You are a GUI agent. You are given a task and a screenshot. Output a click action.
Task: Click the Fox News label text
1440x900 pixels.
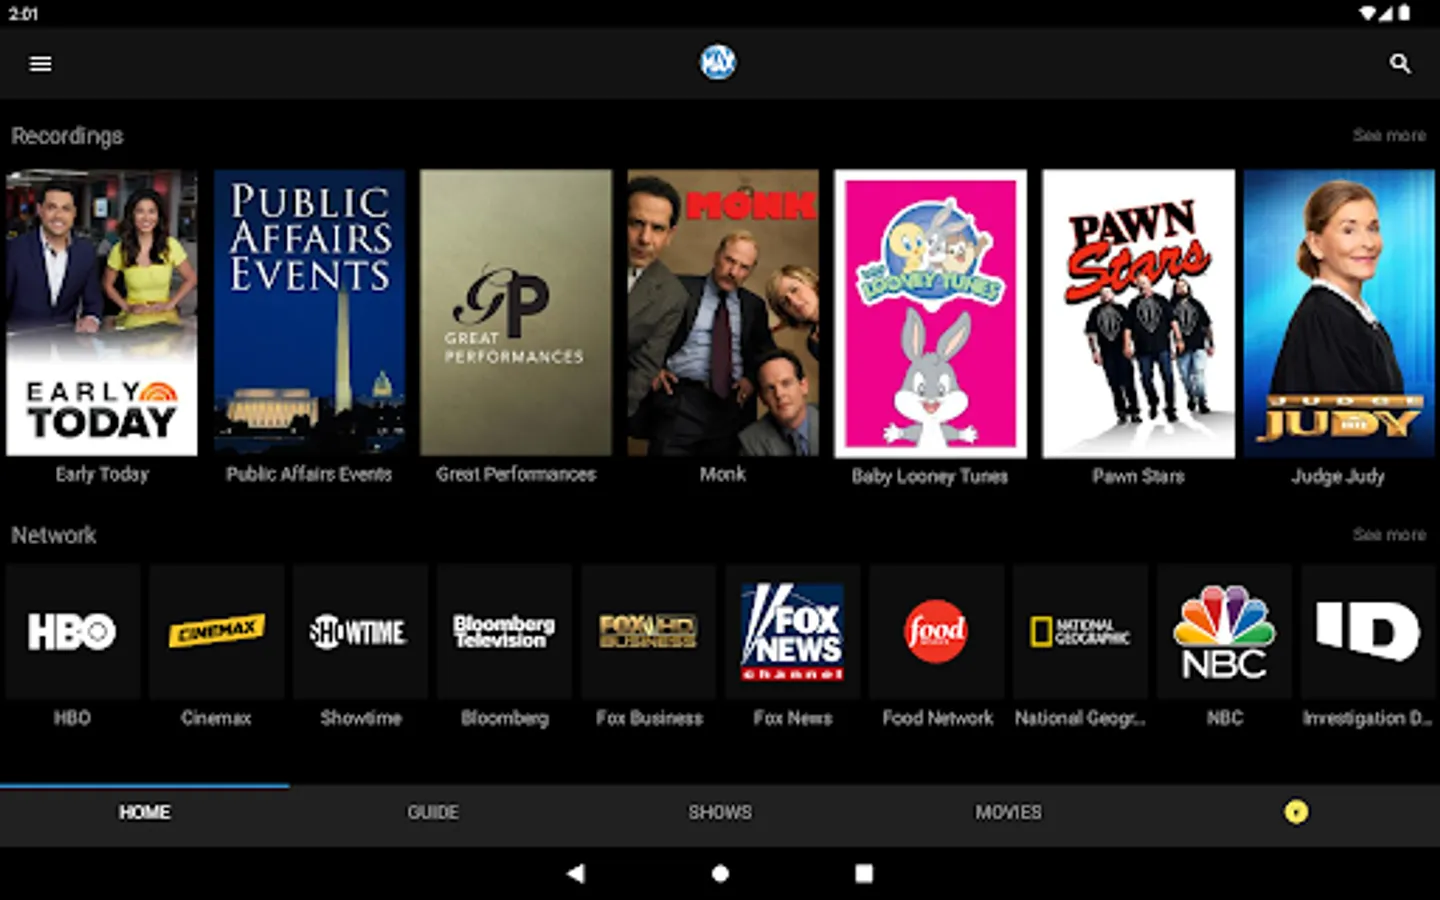(x=793, y=718)
